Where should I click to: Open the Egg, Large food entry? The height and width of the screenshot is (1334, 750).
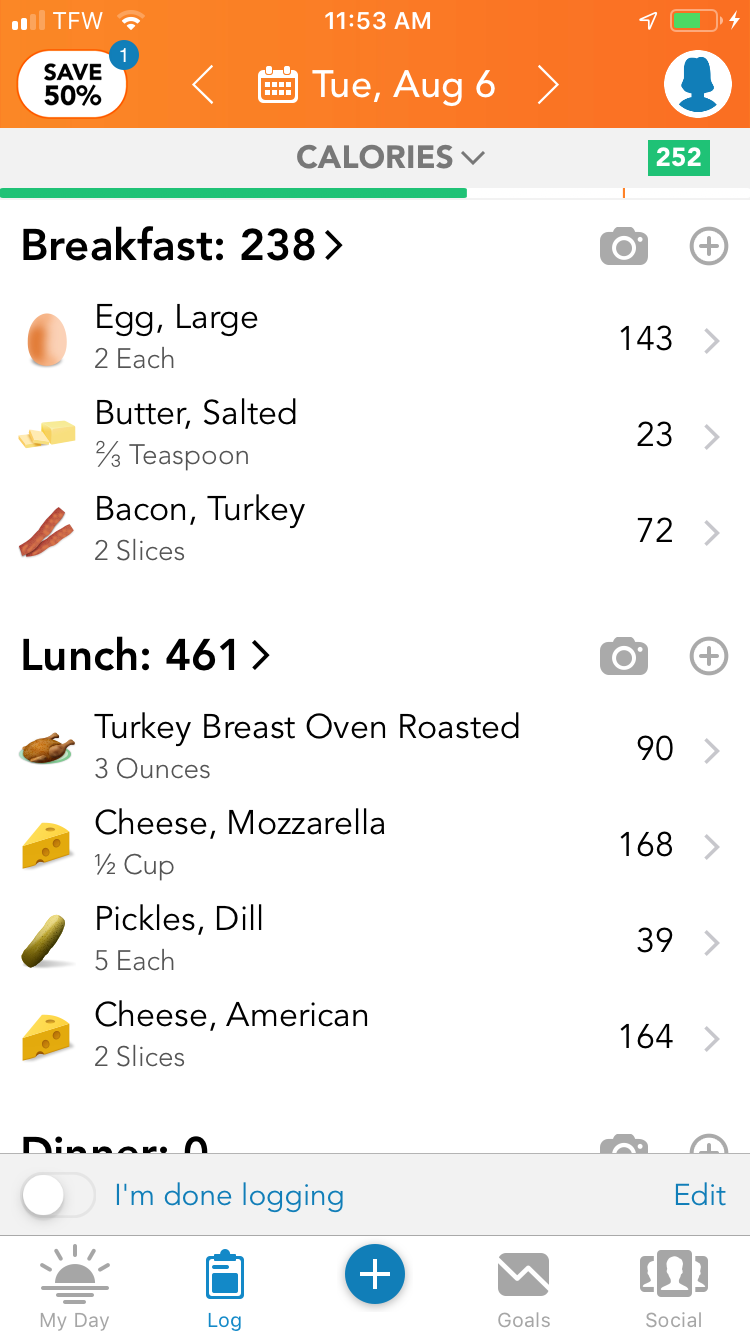(x=370, y=339)
